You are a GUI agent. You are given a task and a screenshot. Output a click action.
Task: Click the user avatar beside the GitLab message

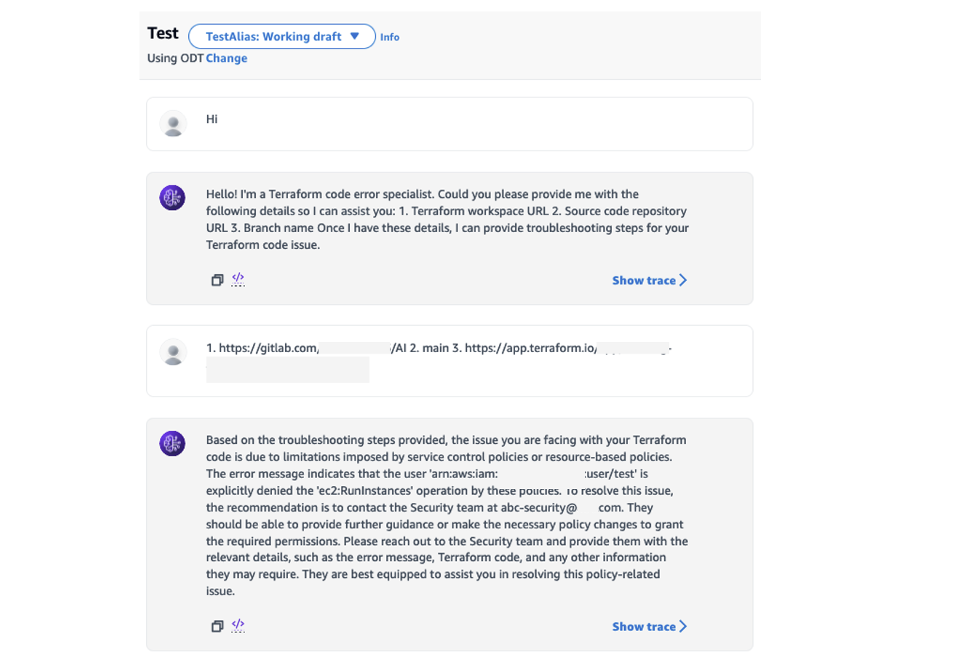[173, 352]
